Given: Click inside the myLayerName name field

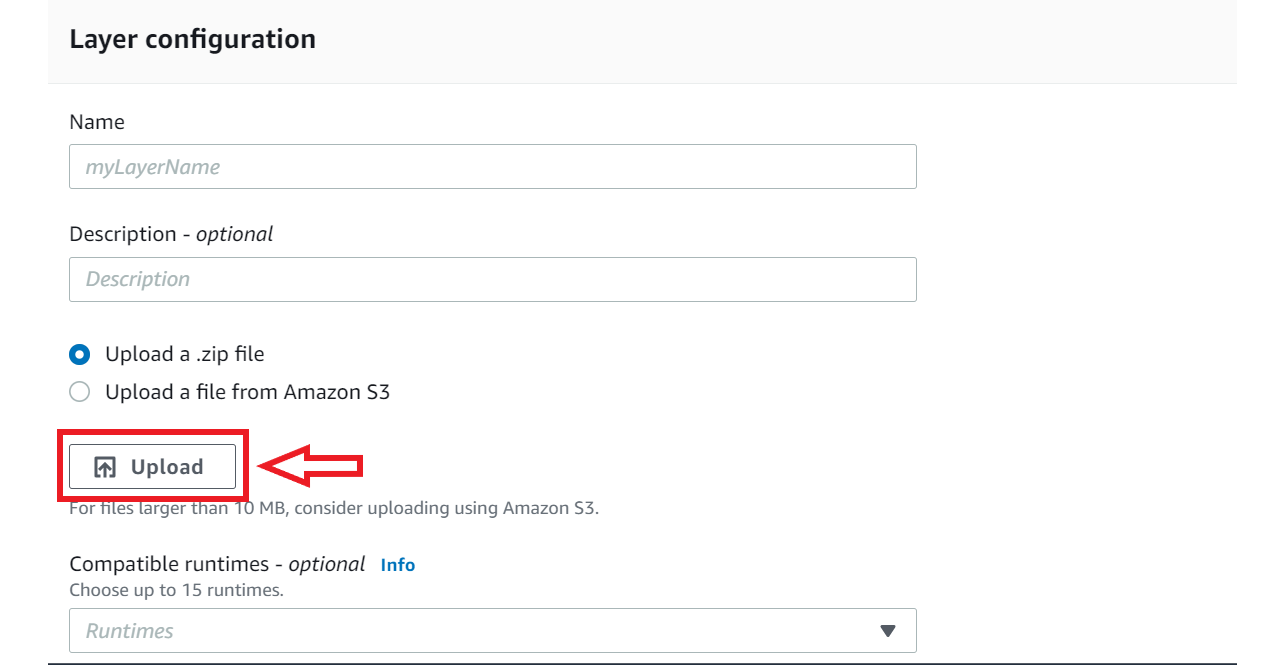Looking at the screenshot, I should tap(492, 166).
